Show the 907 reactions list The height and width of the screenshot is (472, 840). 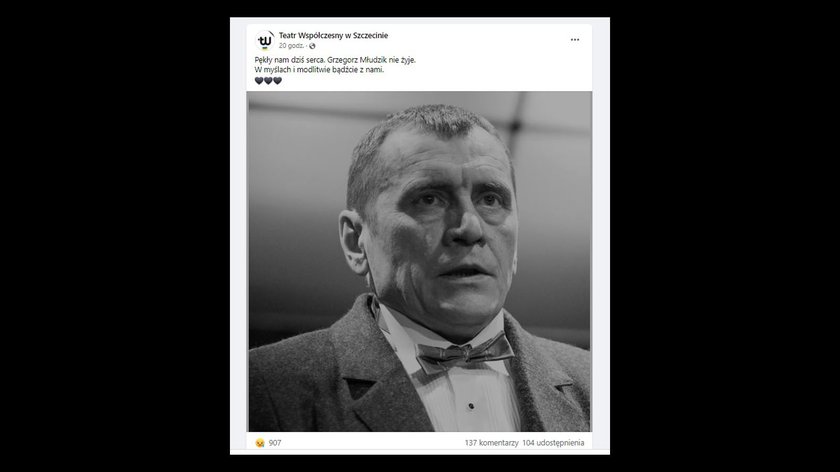[275, 443]
